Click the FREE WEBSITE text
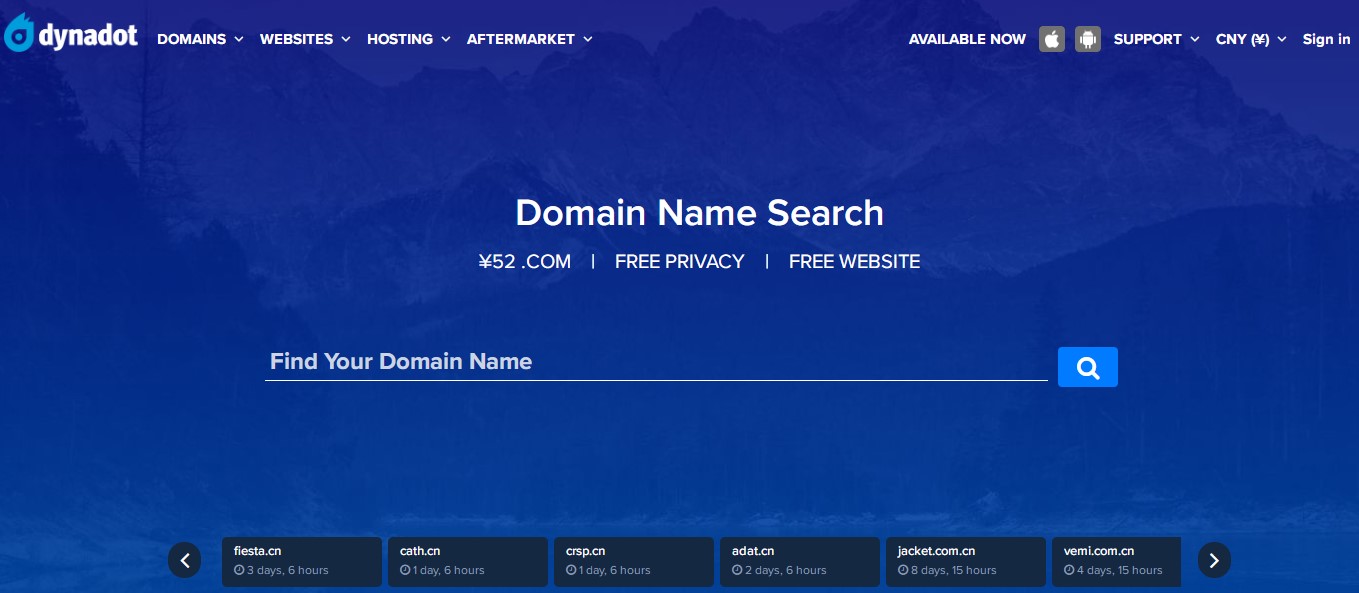This screenshot has height=593, width=1359. pos(854,262)
